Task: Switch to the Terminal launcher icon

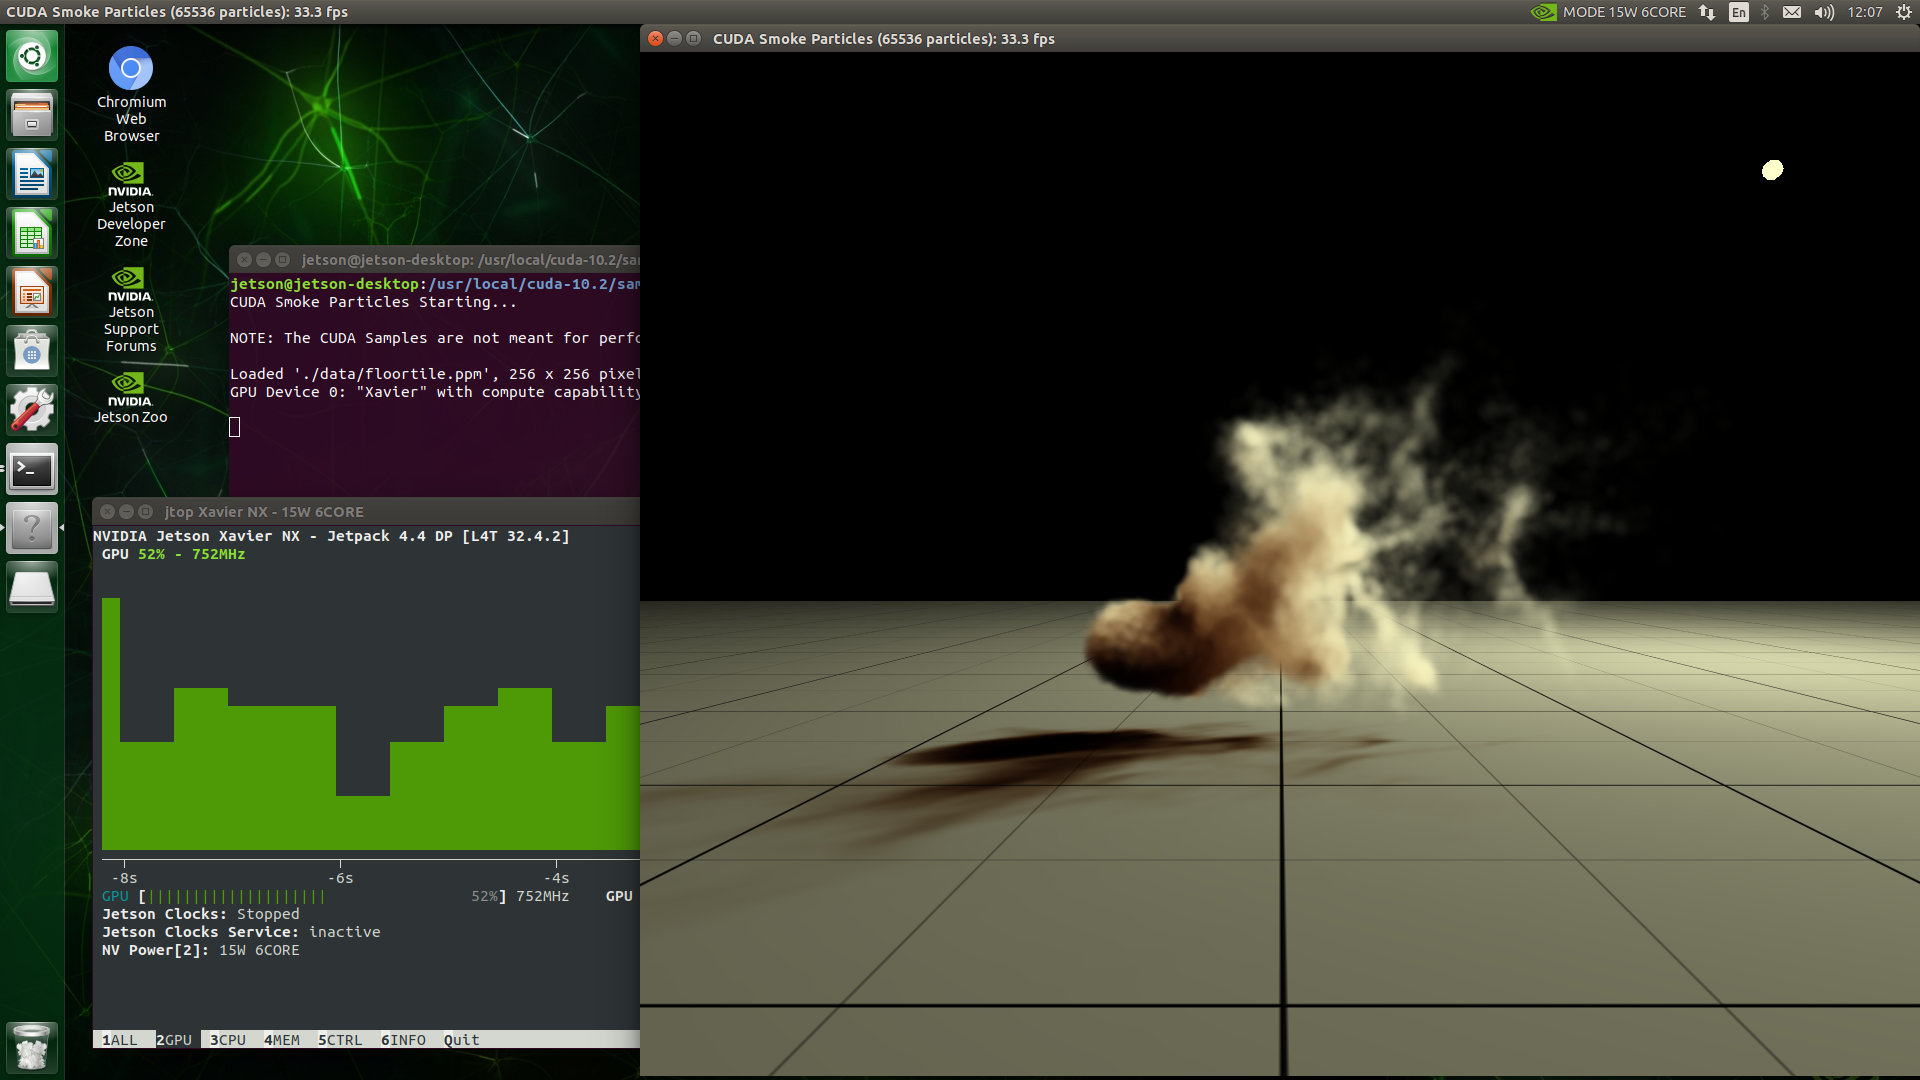Action: pyautogui.click(x=32, y=469)
